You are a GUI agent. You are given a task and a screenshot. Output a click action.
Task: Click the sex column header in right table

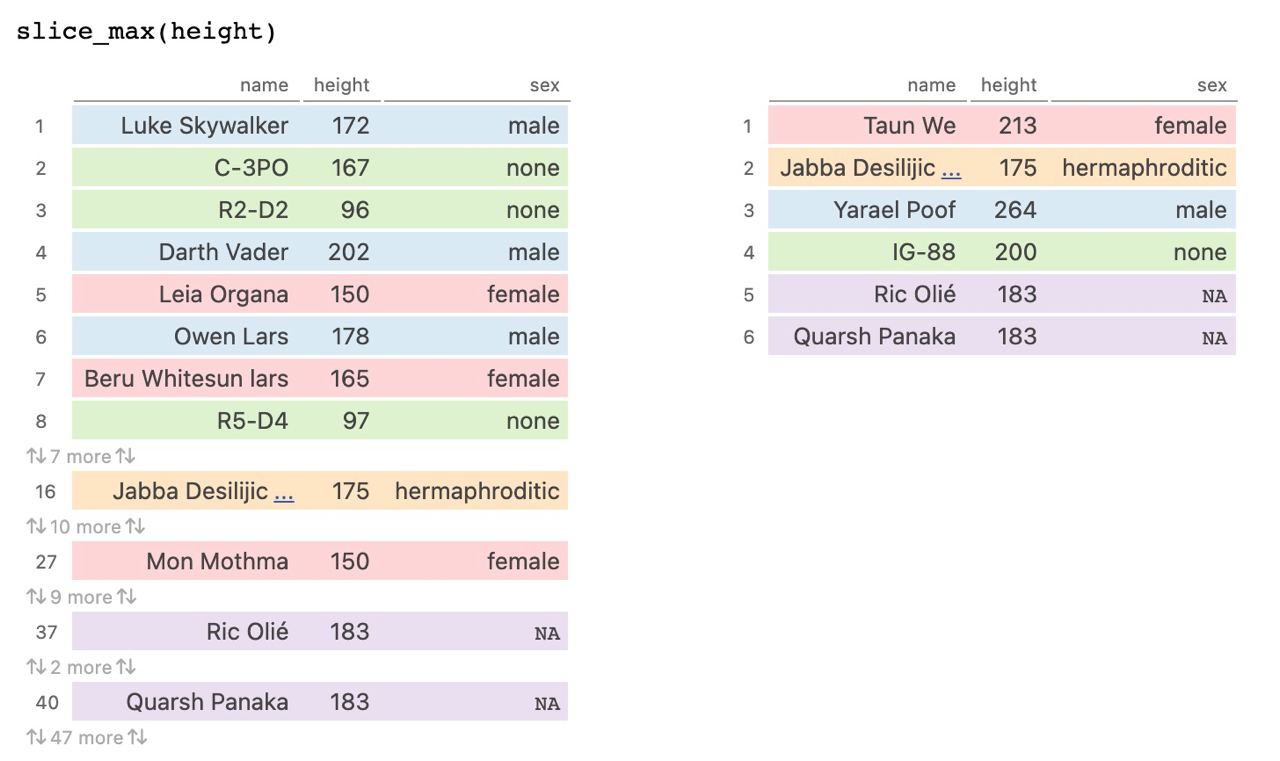1211,86
